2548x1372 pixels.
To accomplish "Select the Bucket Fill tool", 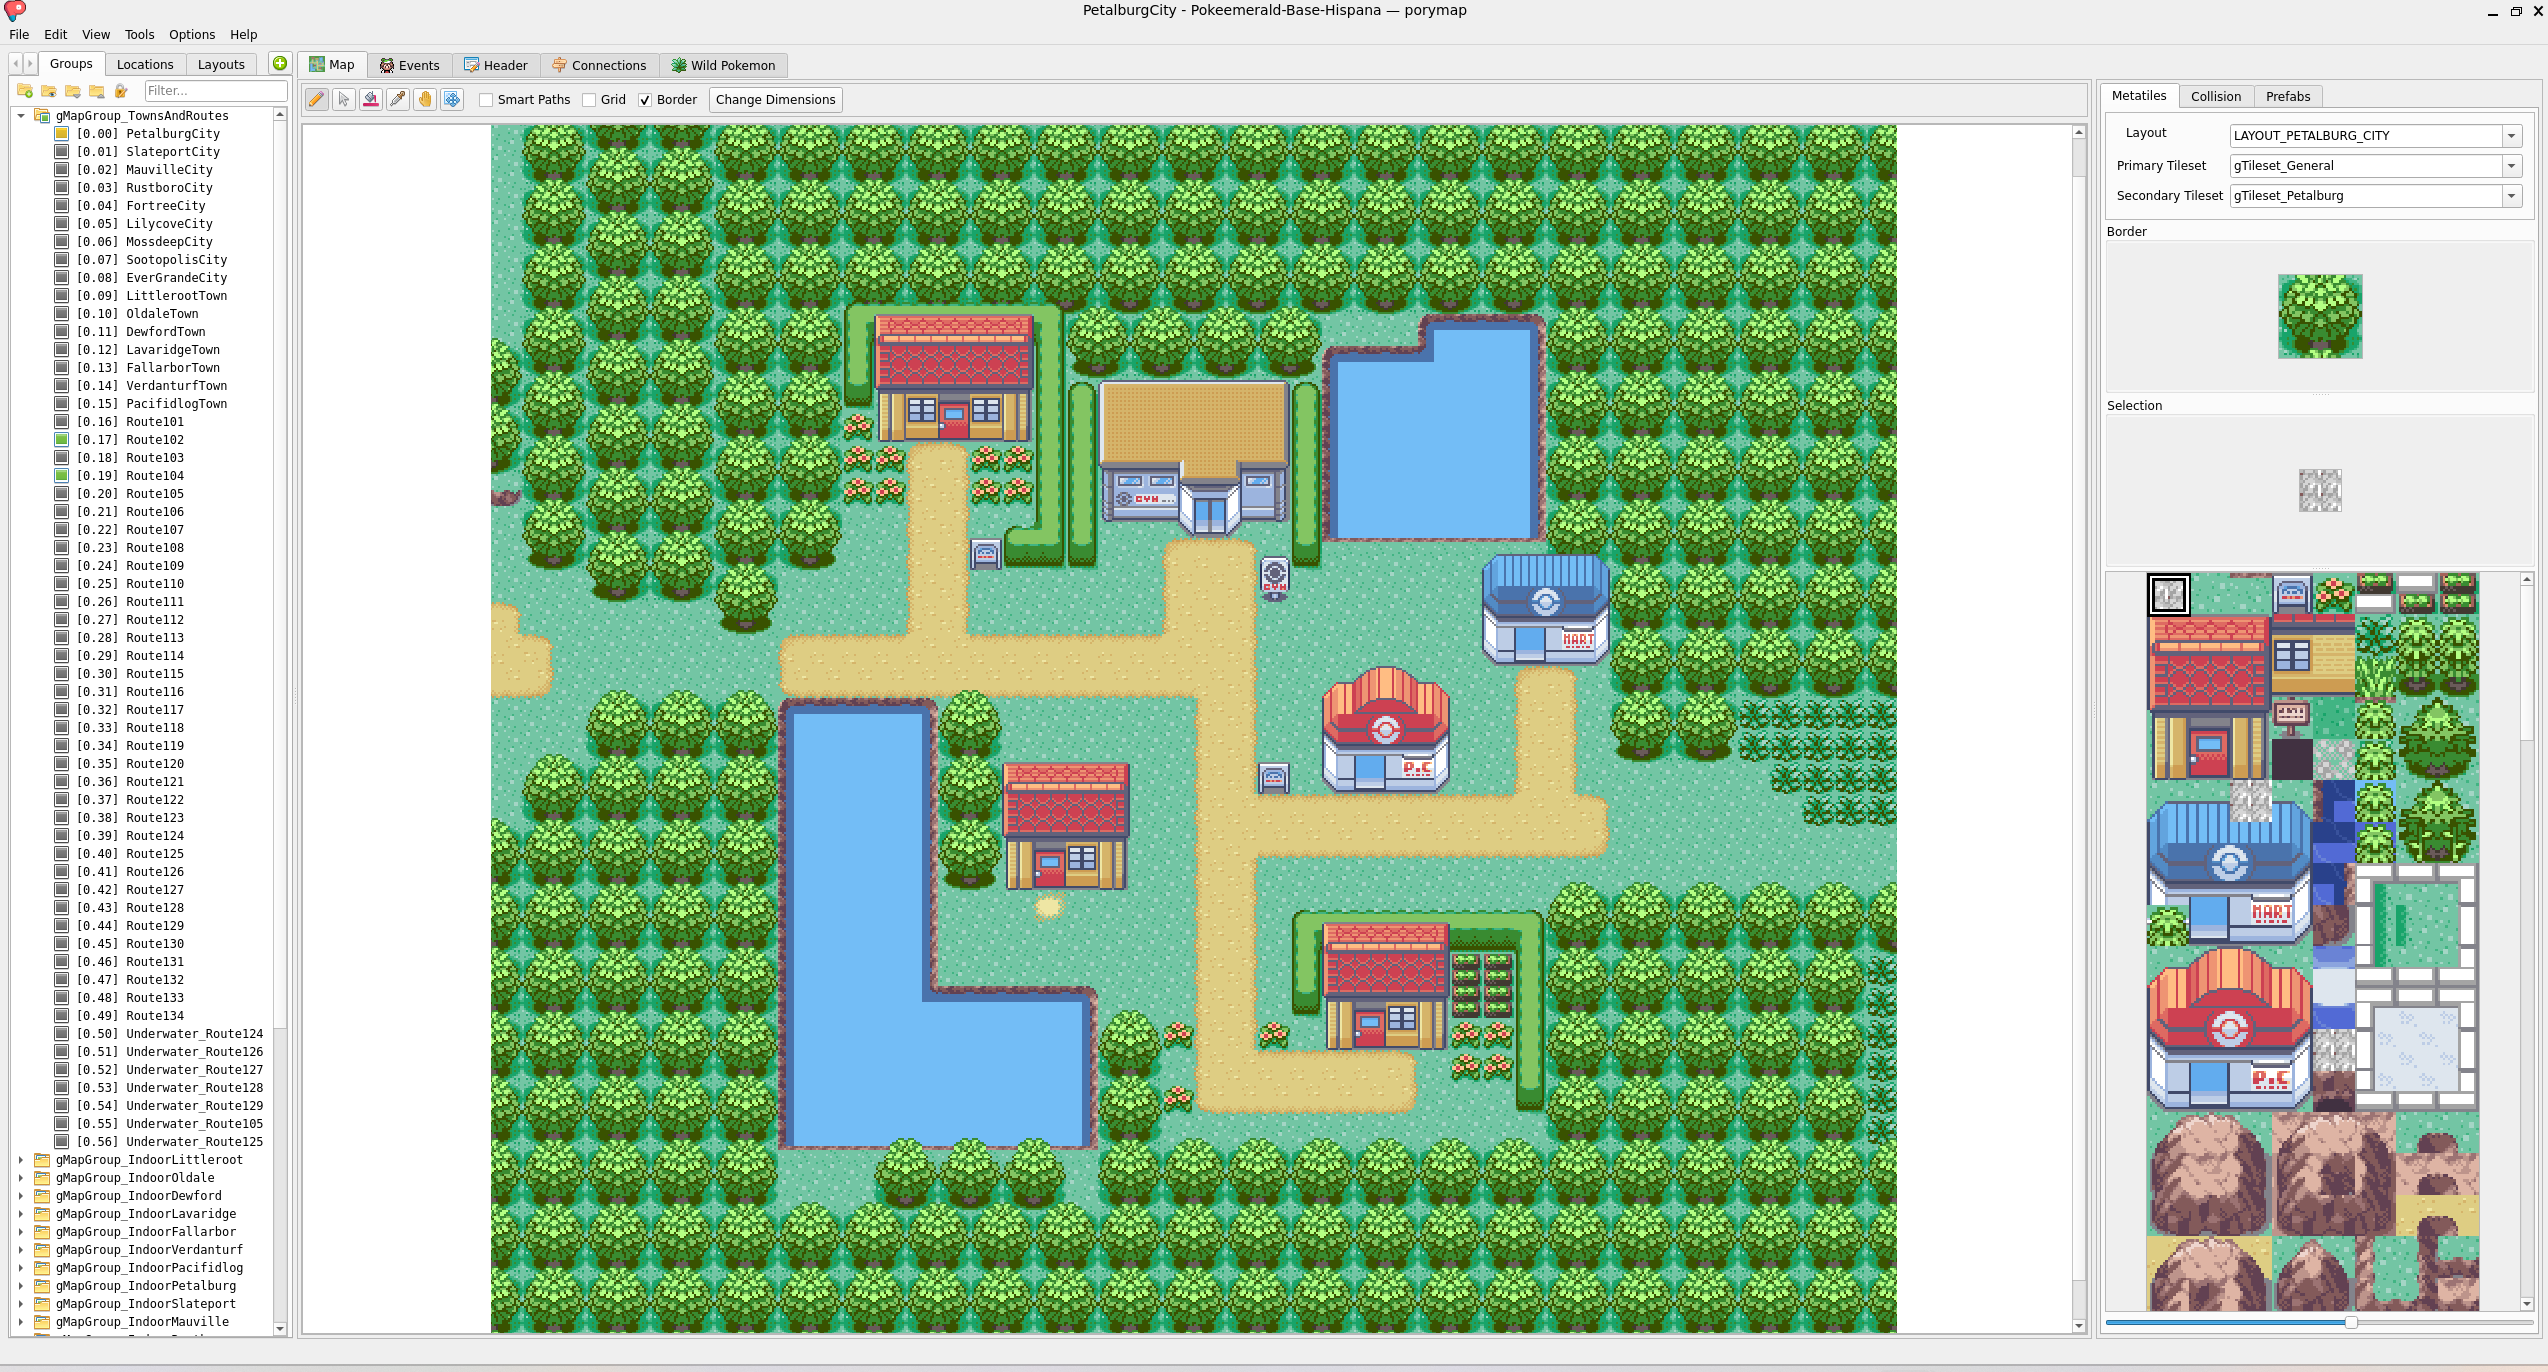I will click(371, 99).
